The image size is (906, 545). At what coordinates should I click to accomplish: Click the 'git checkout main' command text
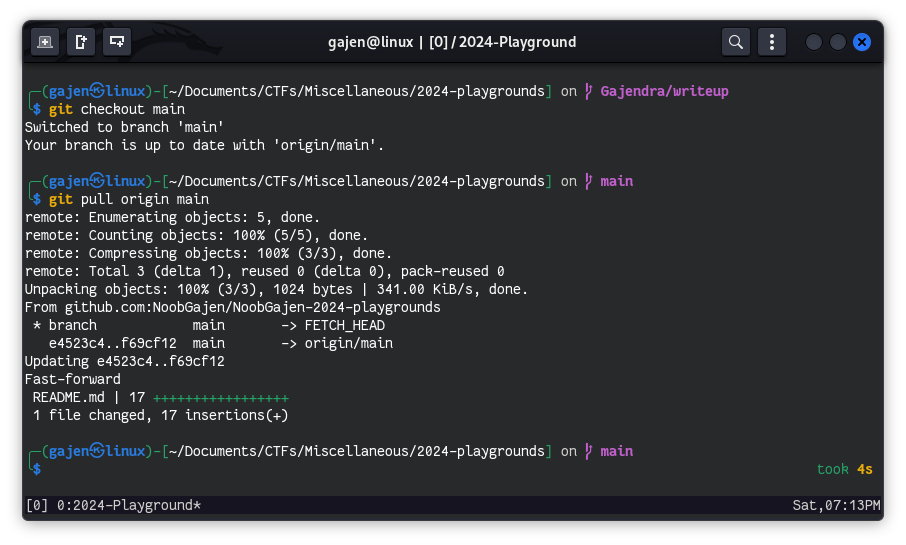[x=117, y=109]
